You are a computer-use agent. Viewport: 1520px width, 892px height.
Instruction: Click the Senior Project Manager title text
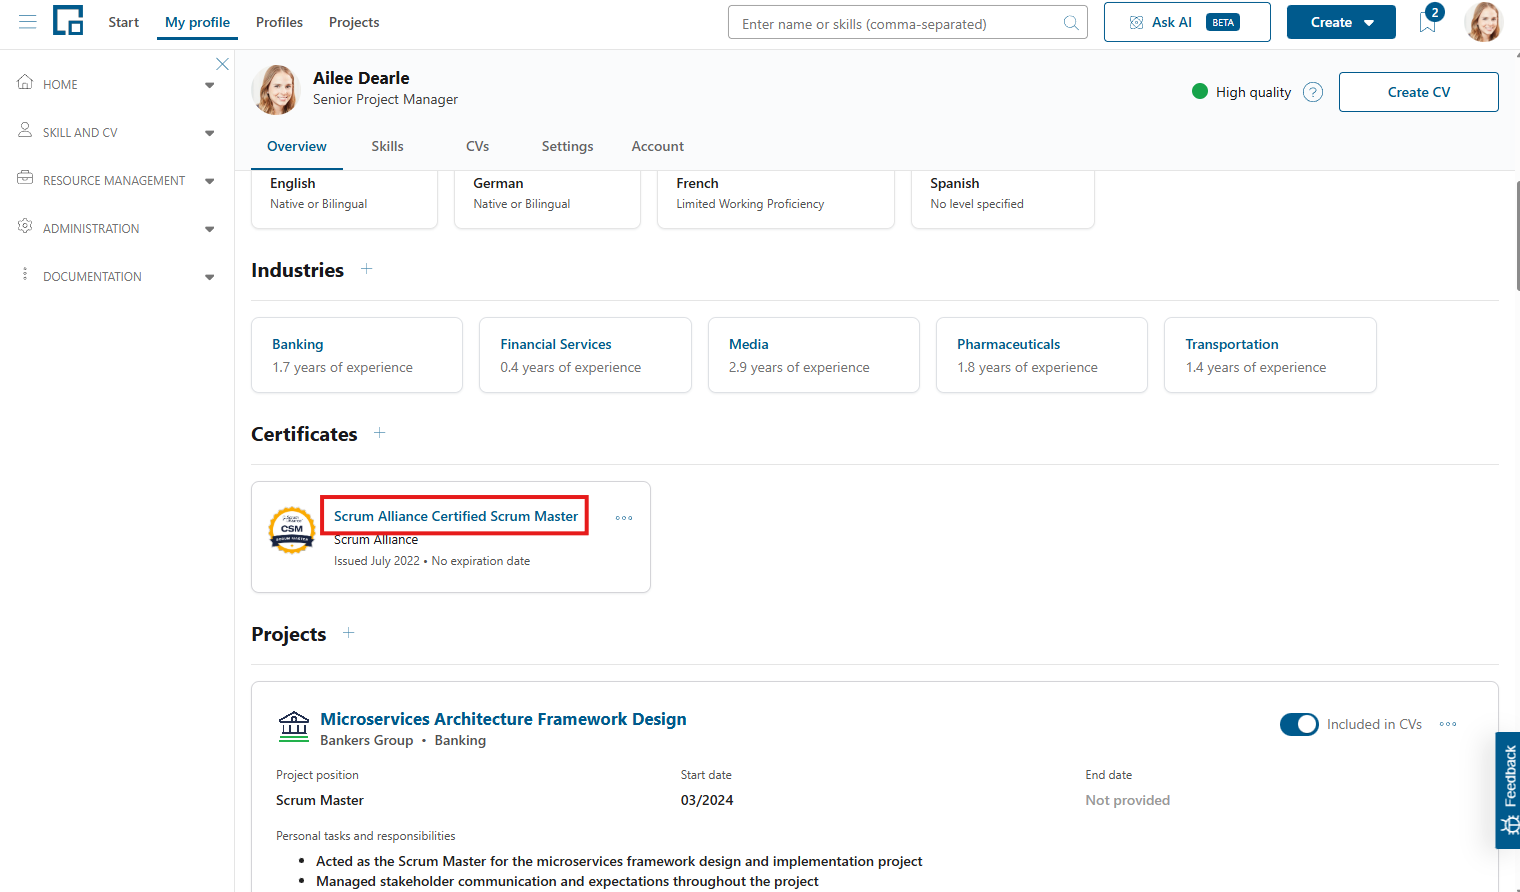tap(385, 99)
